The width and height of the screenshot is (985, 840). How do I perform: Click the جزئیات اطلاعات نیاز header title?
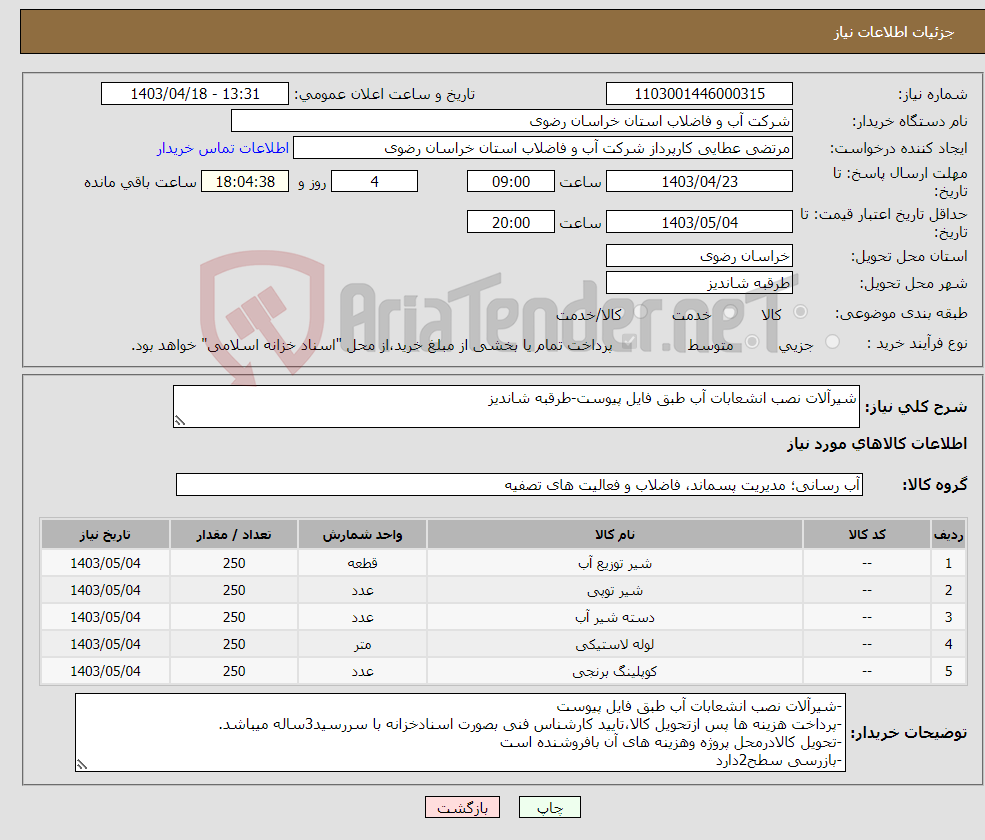[894, 32]
